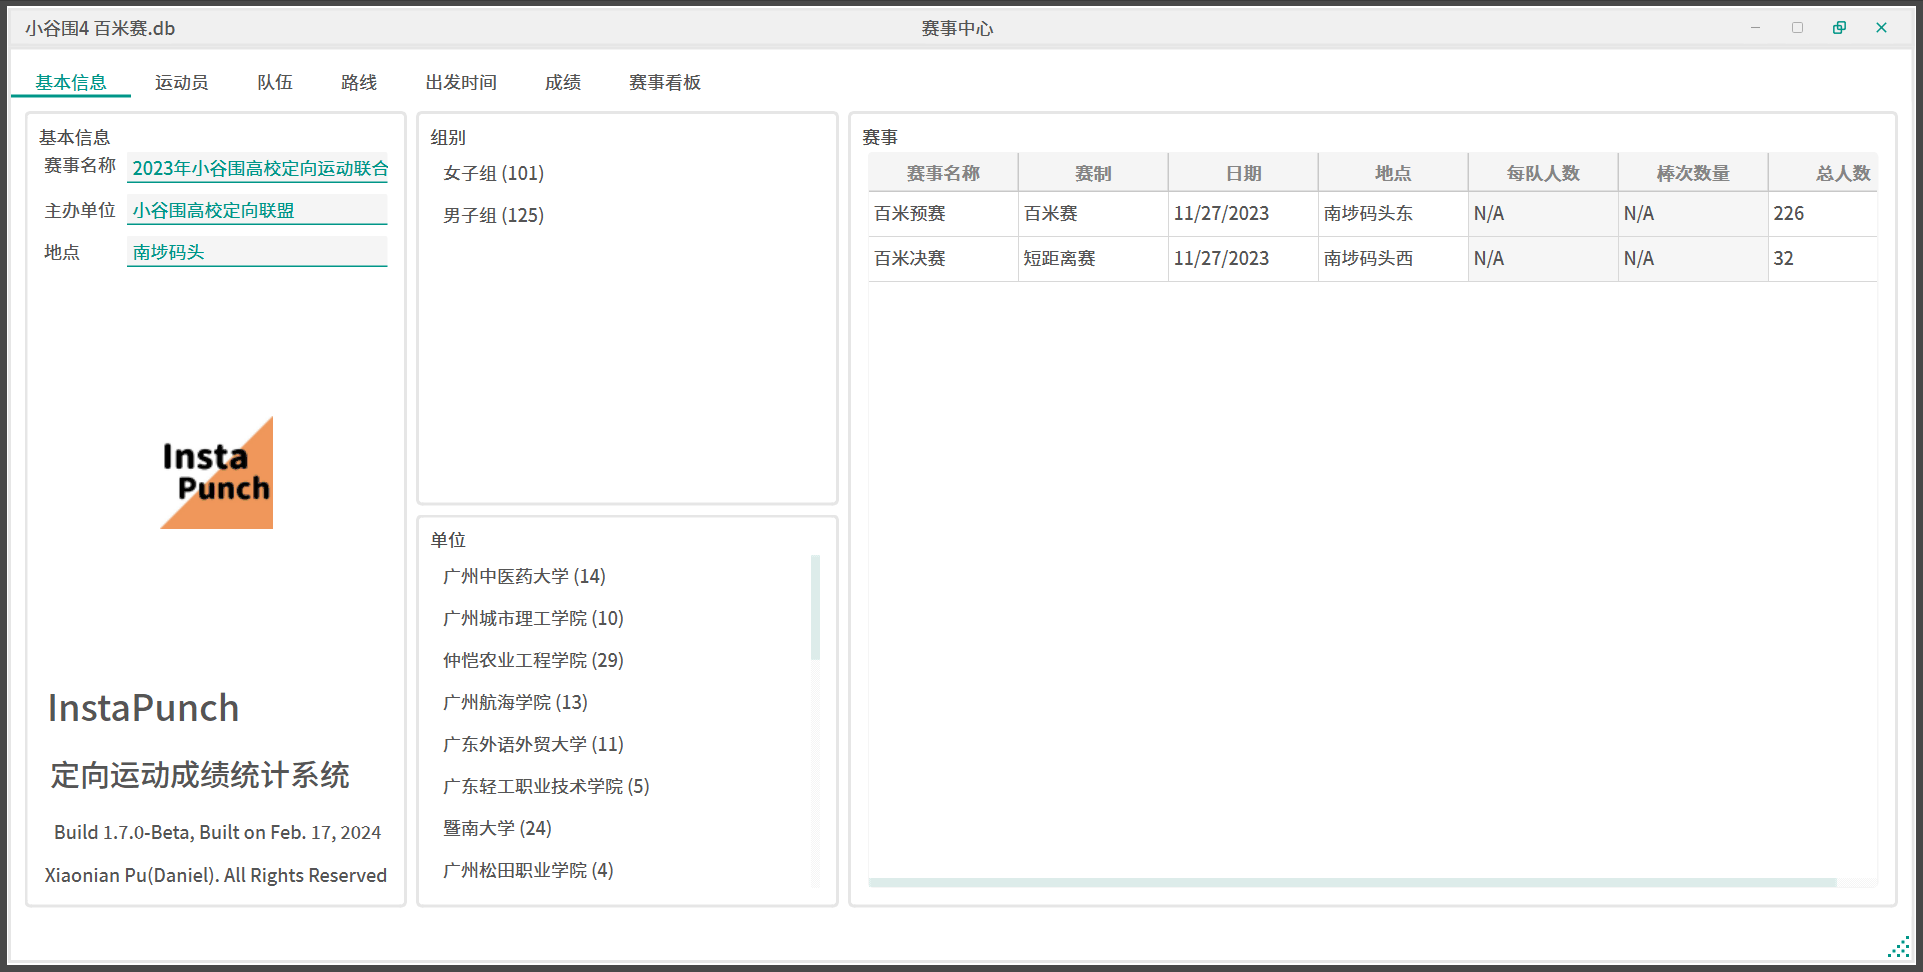Select 男子组 (125) in the group list
The image size is (1923, 972).
493,215
